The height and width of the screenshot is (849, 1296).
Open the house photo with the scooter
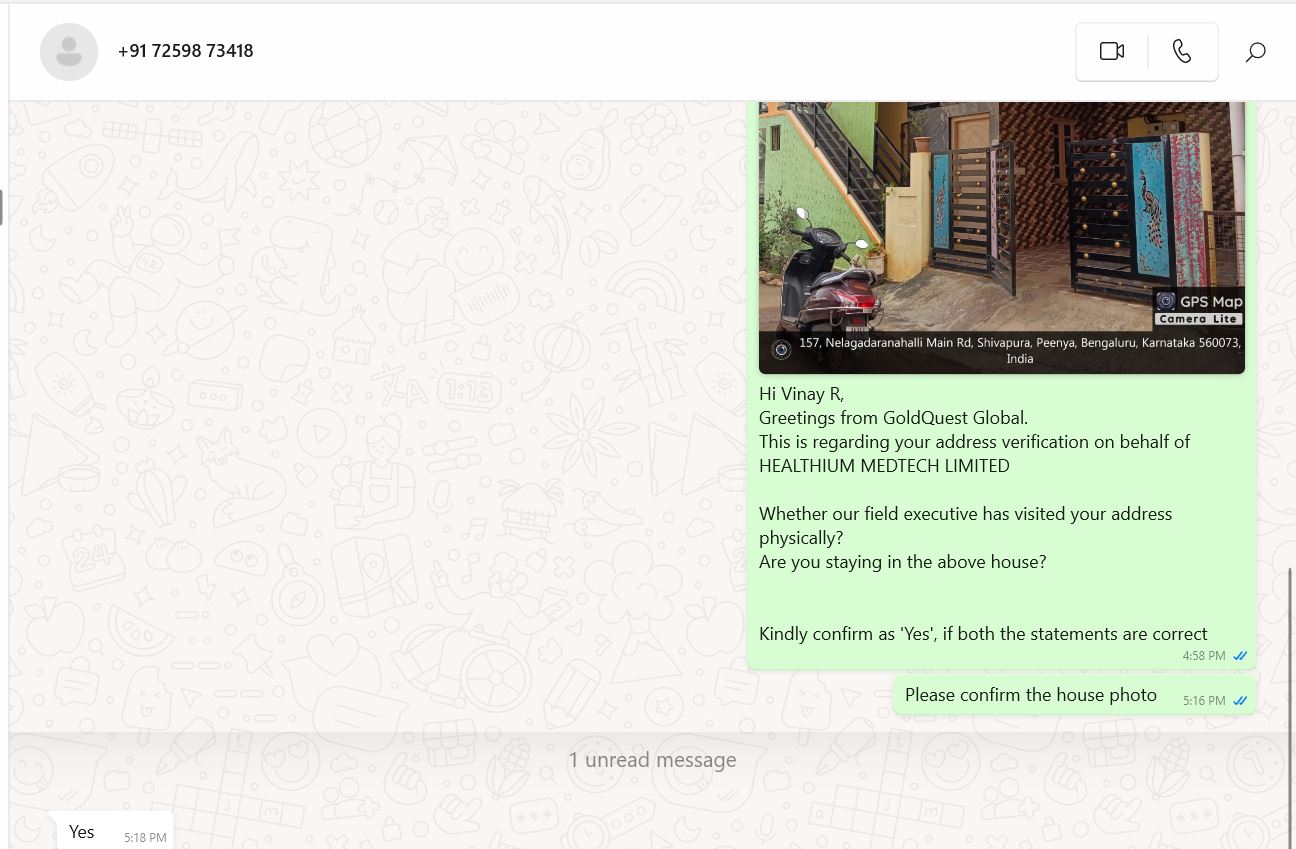(x=1002, y=237)
